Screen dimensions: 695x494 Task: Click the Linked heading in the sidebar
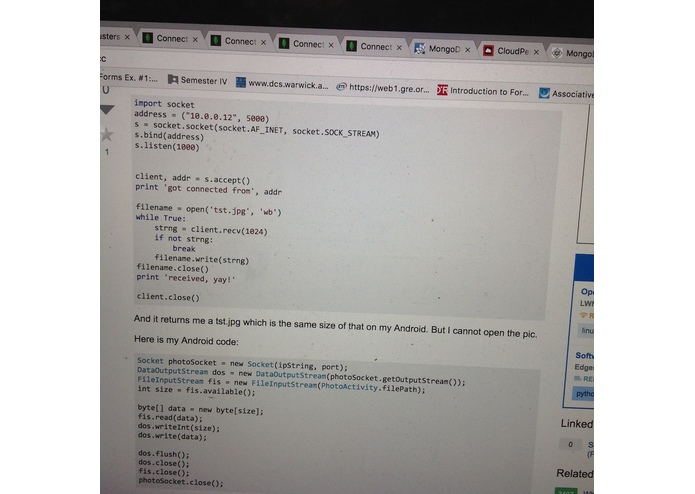(x=577, y=424)
